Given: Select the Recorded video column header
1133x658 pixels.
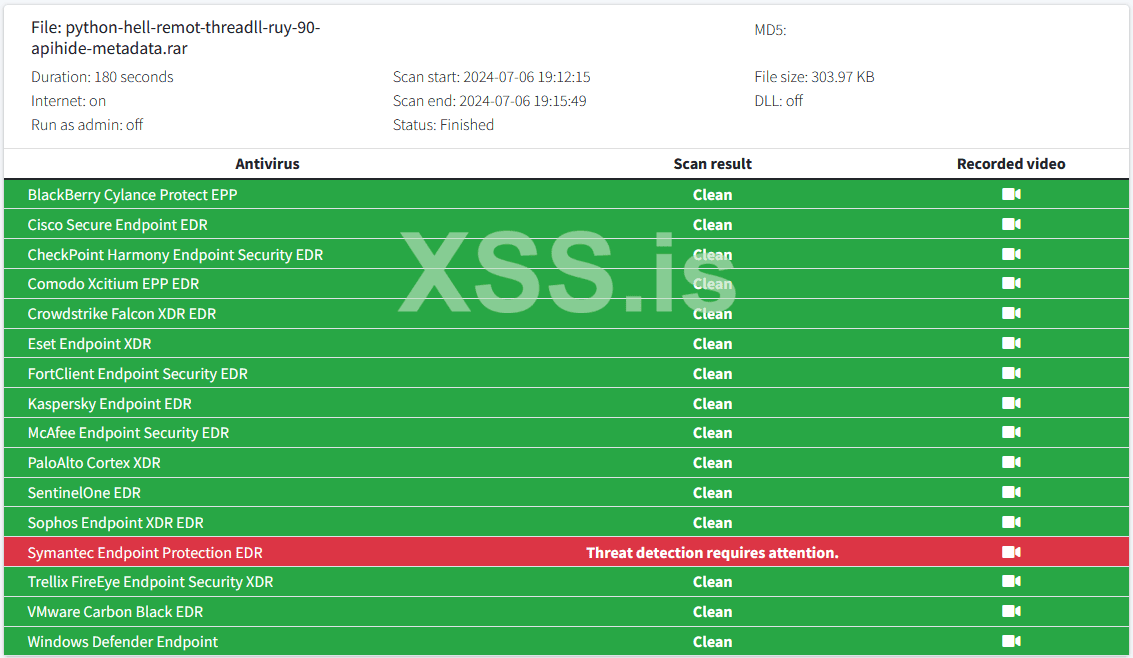Looking at the screenshot, I should point(1011,164).
